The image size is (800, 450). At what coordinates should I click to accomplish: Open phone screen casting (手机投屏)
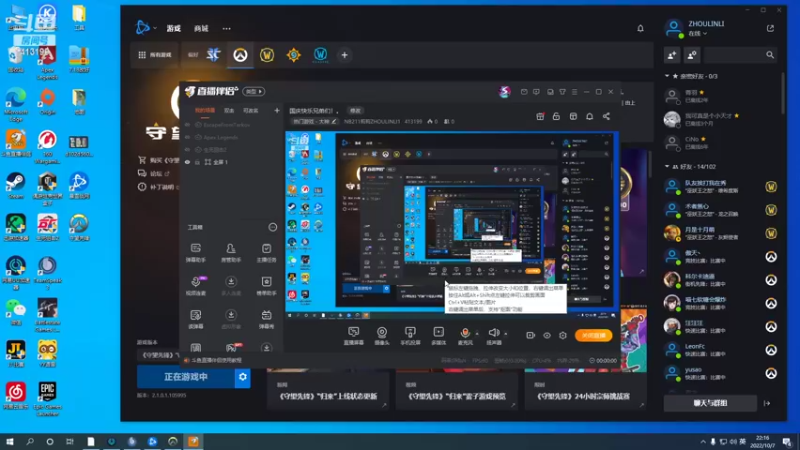[x=410, y=336]
